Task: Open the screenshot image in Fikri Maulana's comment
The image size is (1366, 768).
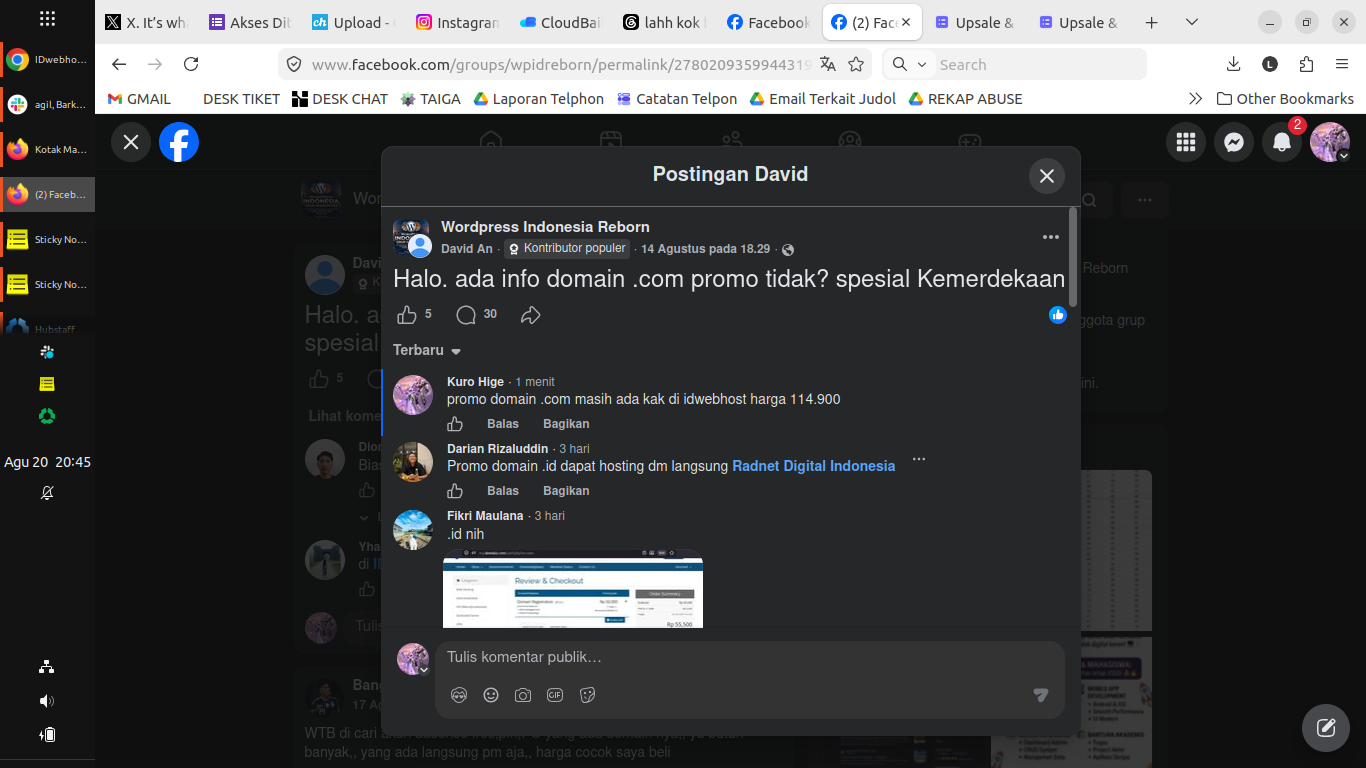Action: tap(573, 588)
